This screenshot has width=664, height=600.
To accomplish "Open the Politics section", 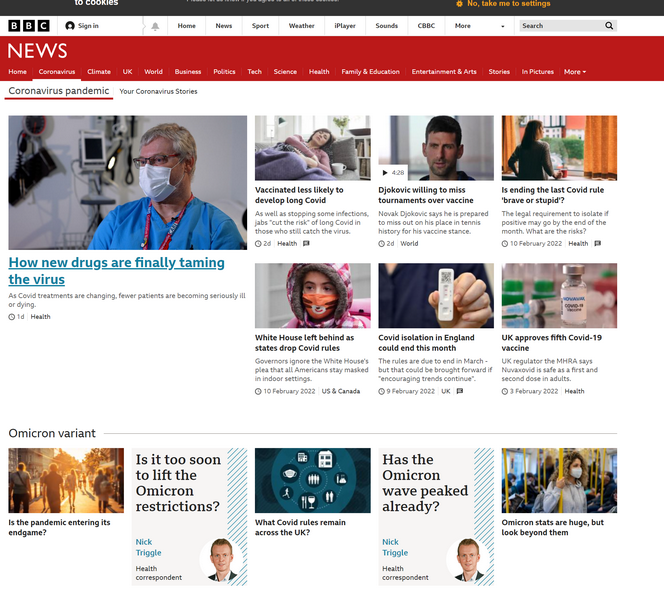I will click(x=224, y=72).
